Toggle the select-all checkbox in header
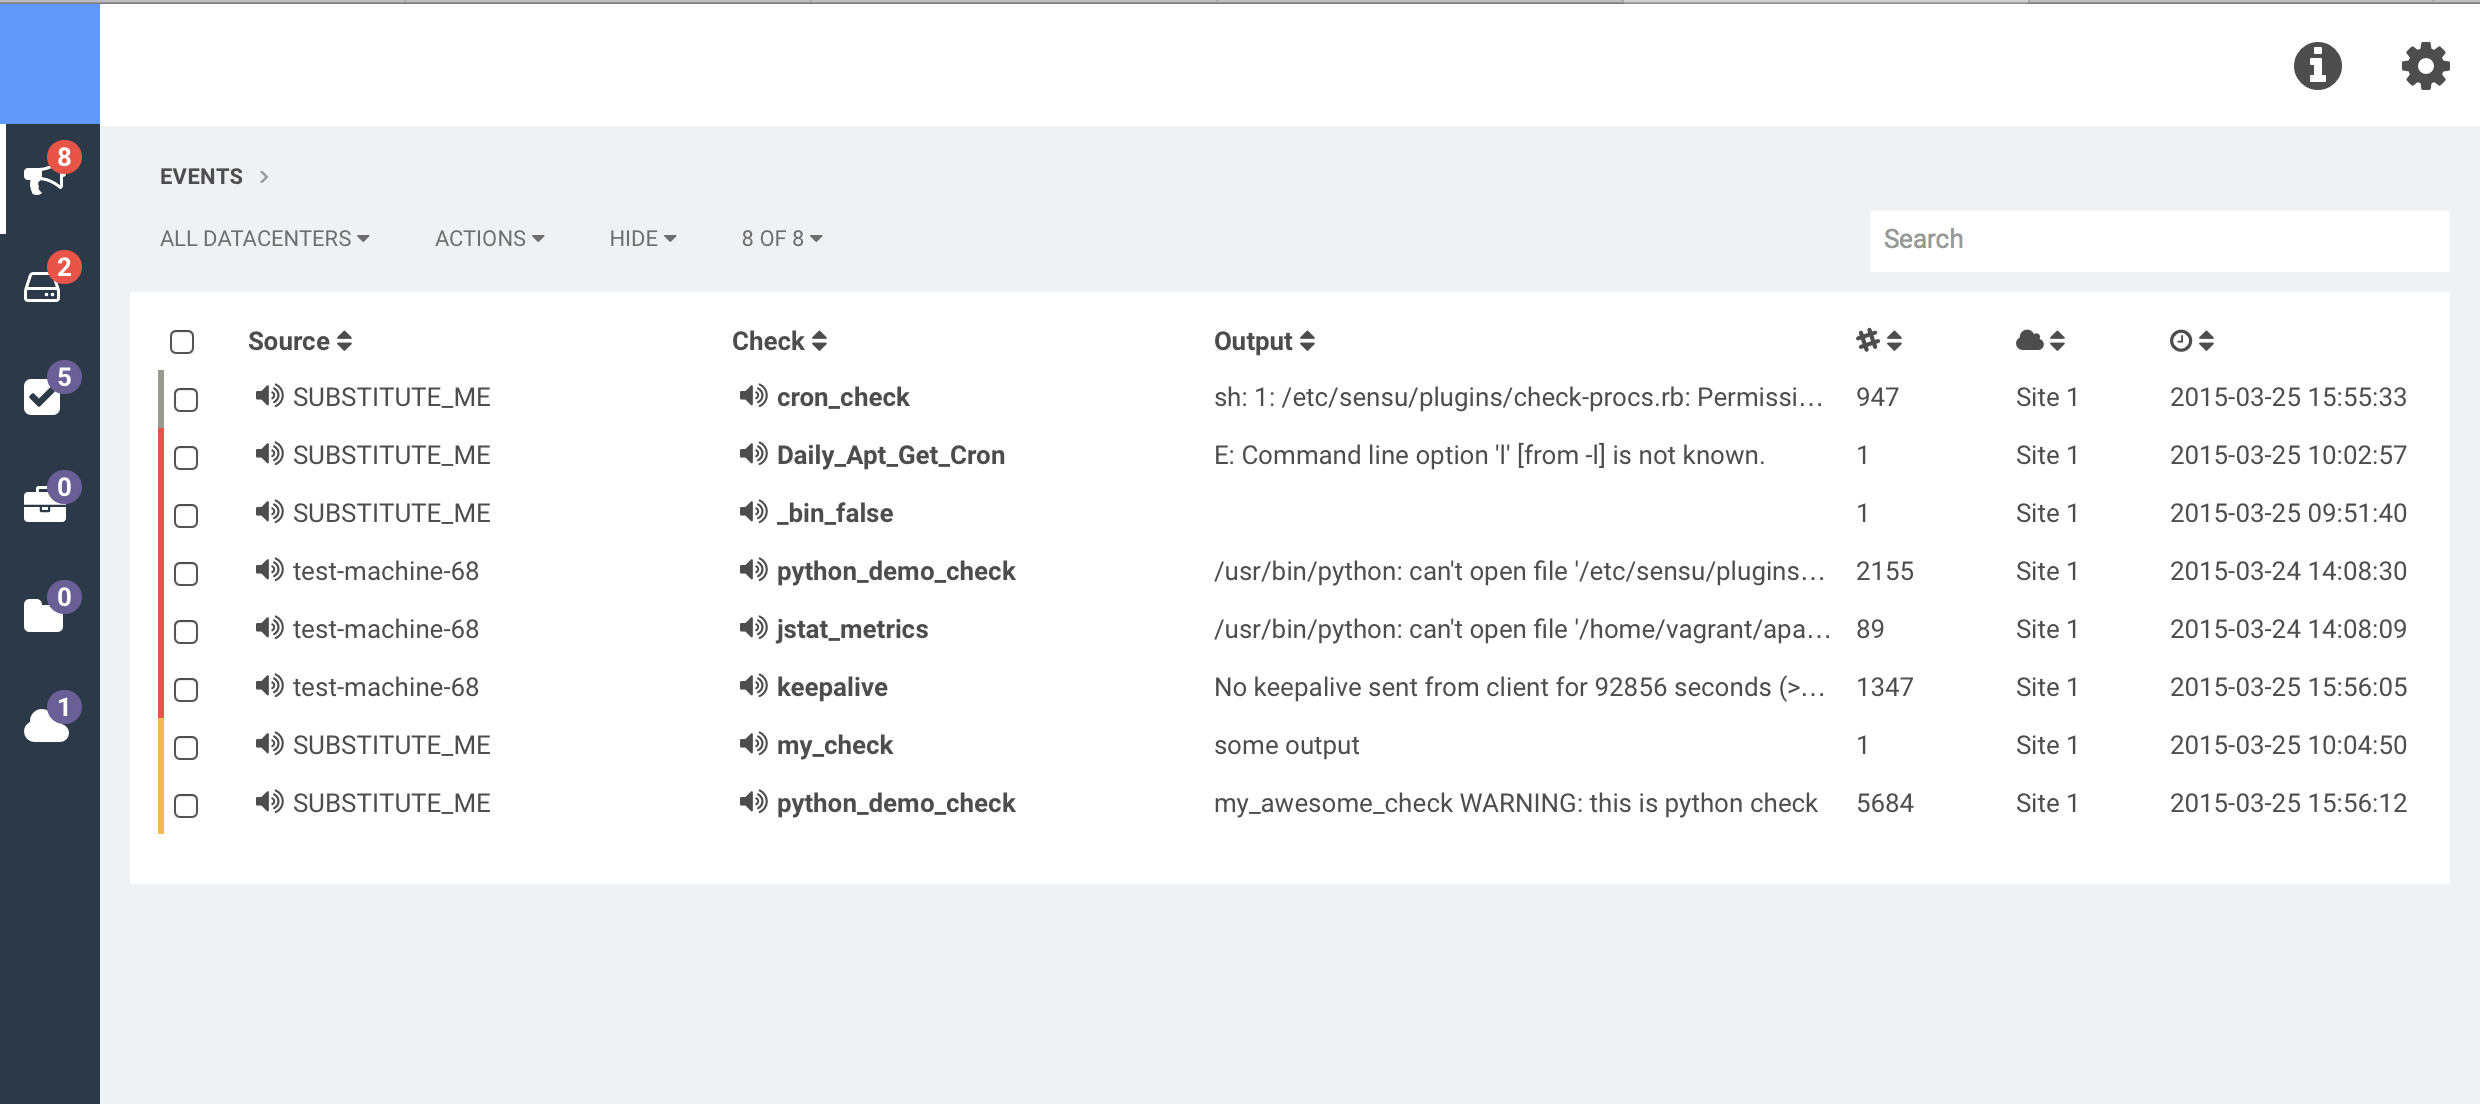The height and width of the screenshot is (1104, 2480). tap(182, 342)
